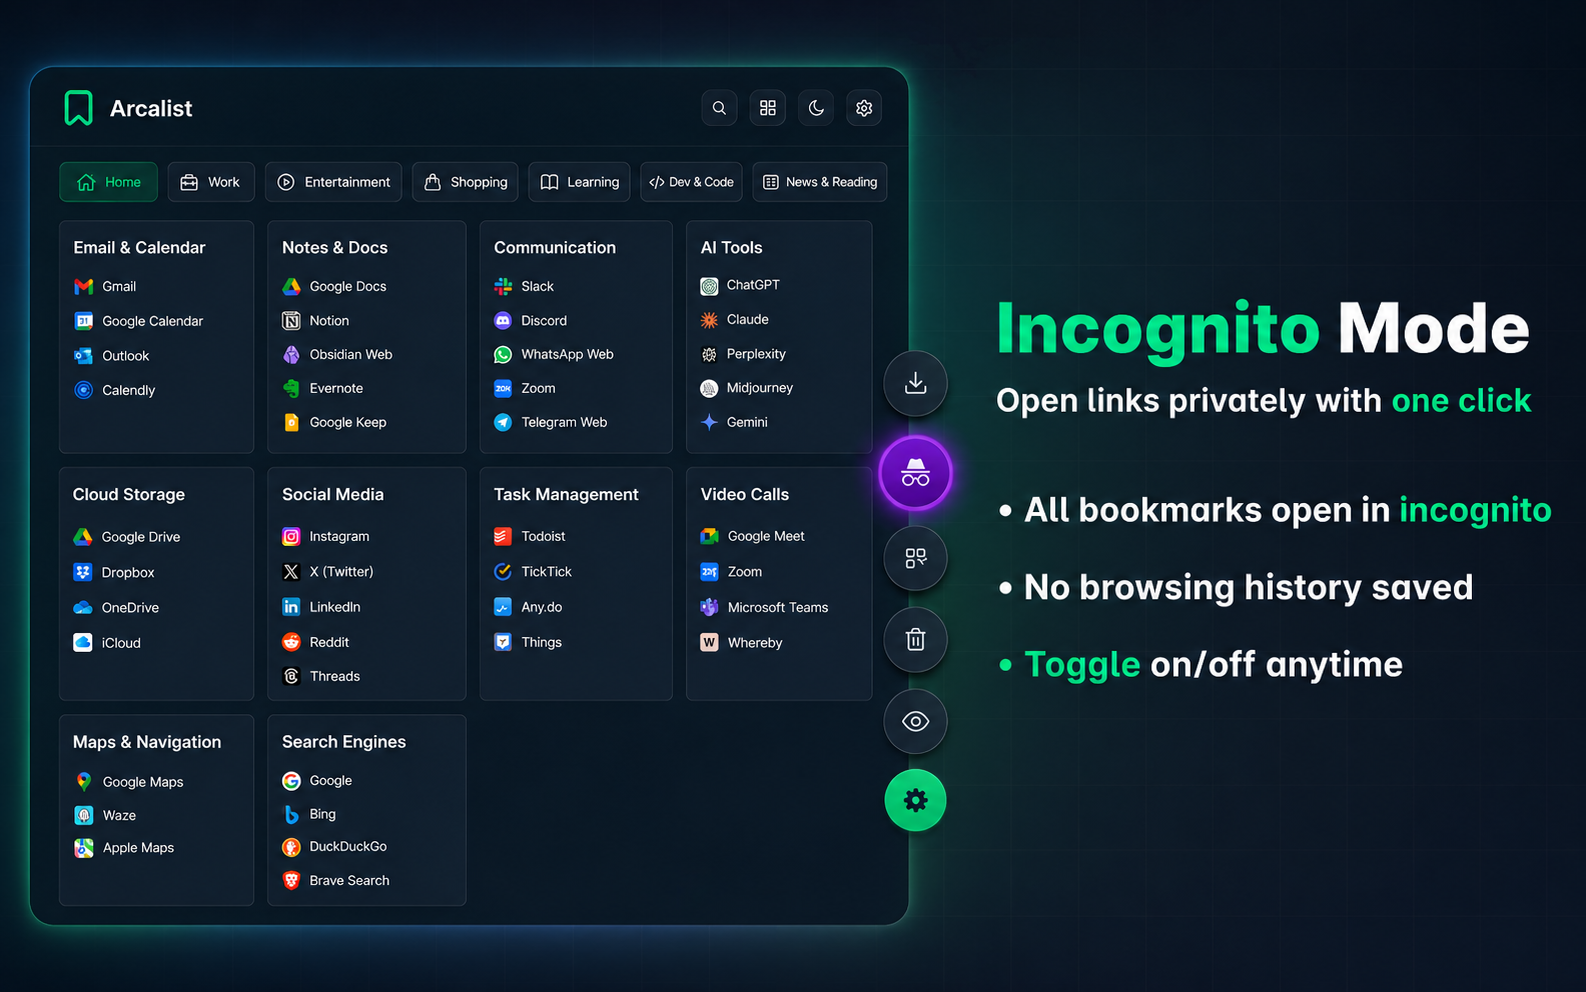Click the Gemini sparkle icon

(709, 422)
